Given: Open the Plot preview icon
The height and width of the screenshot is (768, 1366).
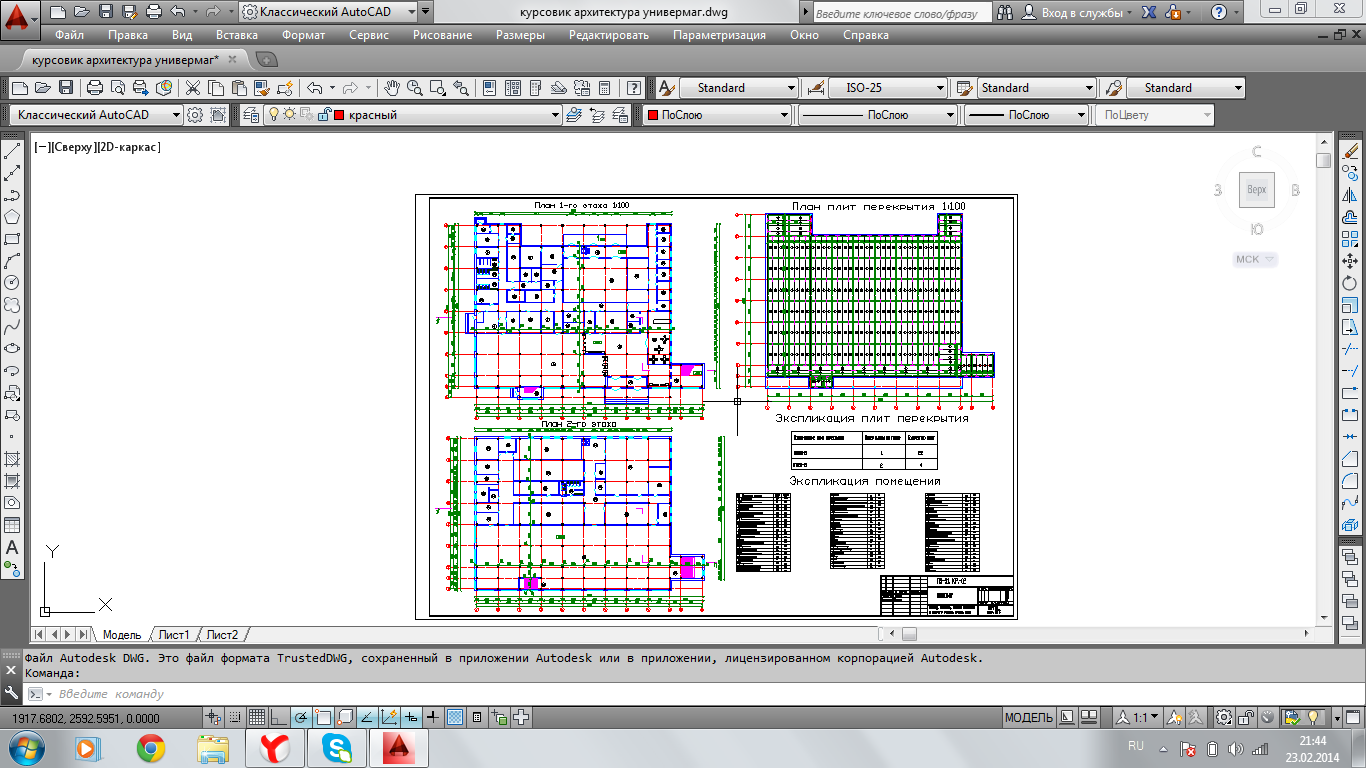Looking at the screenshot, I should coord(118,87).
